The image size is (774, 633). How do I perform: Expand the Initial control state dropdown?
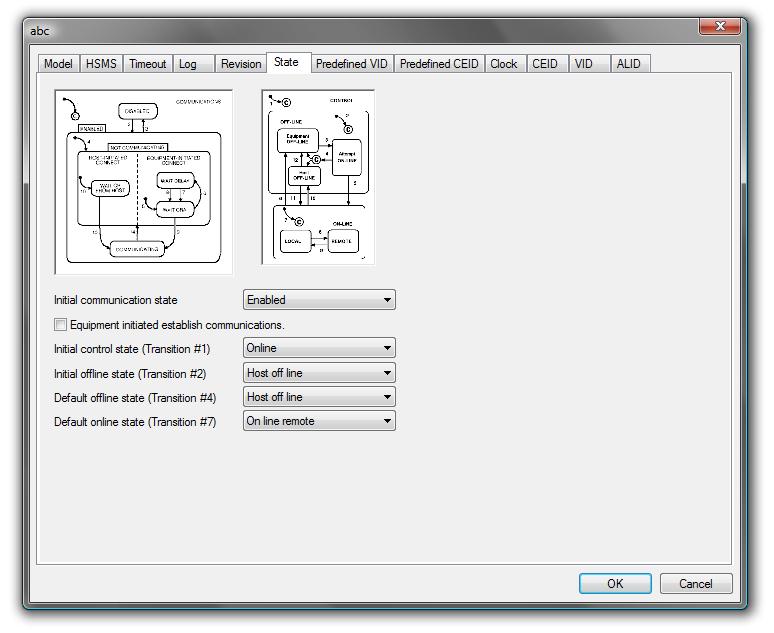click(319, 348)
